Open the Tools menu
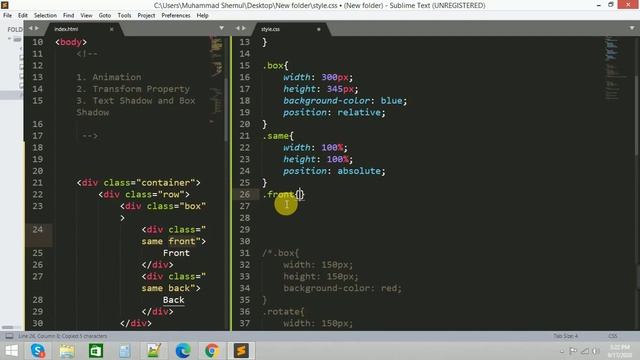 (124, 16)
